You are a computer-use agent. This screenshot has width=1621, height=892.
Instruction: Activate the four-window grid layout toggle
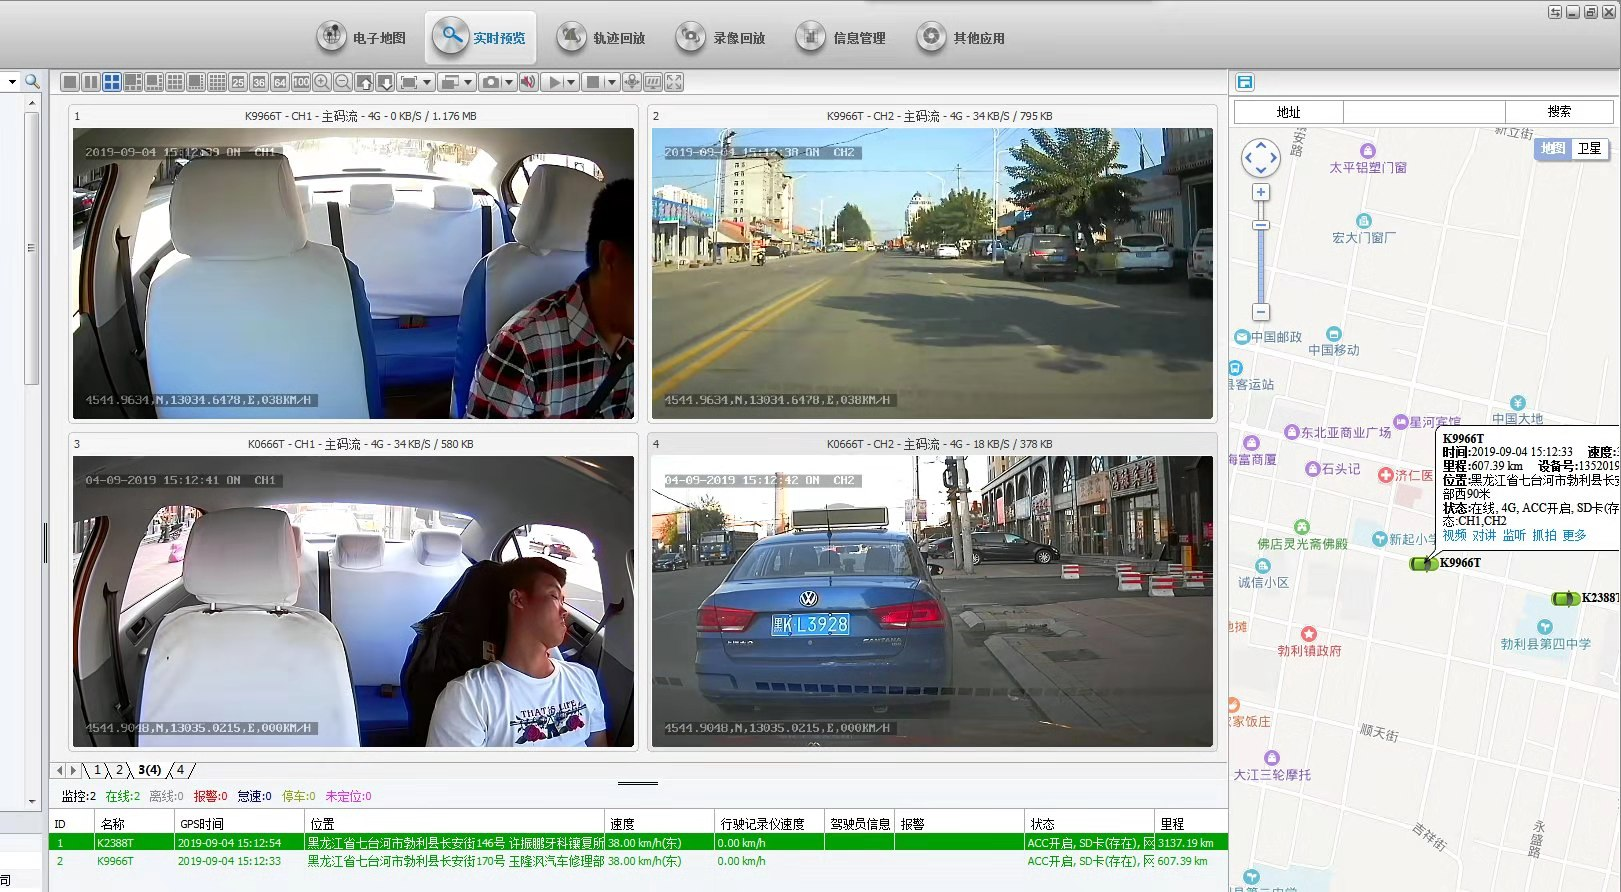112,82
